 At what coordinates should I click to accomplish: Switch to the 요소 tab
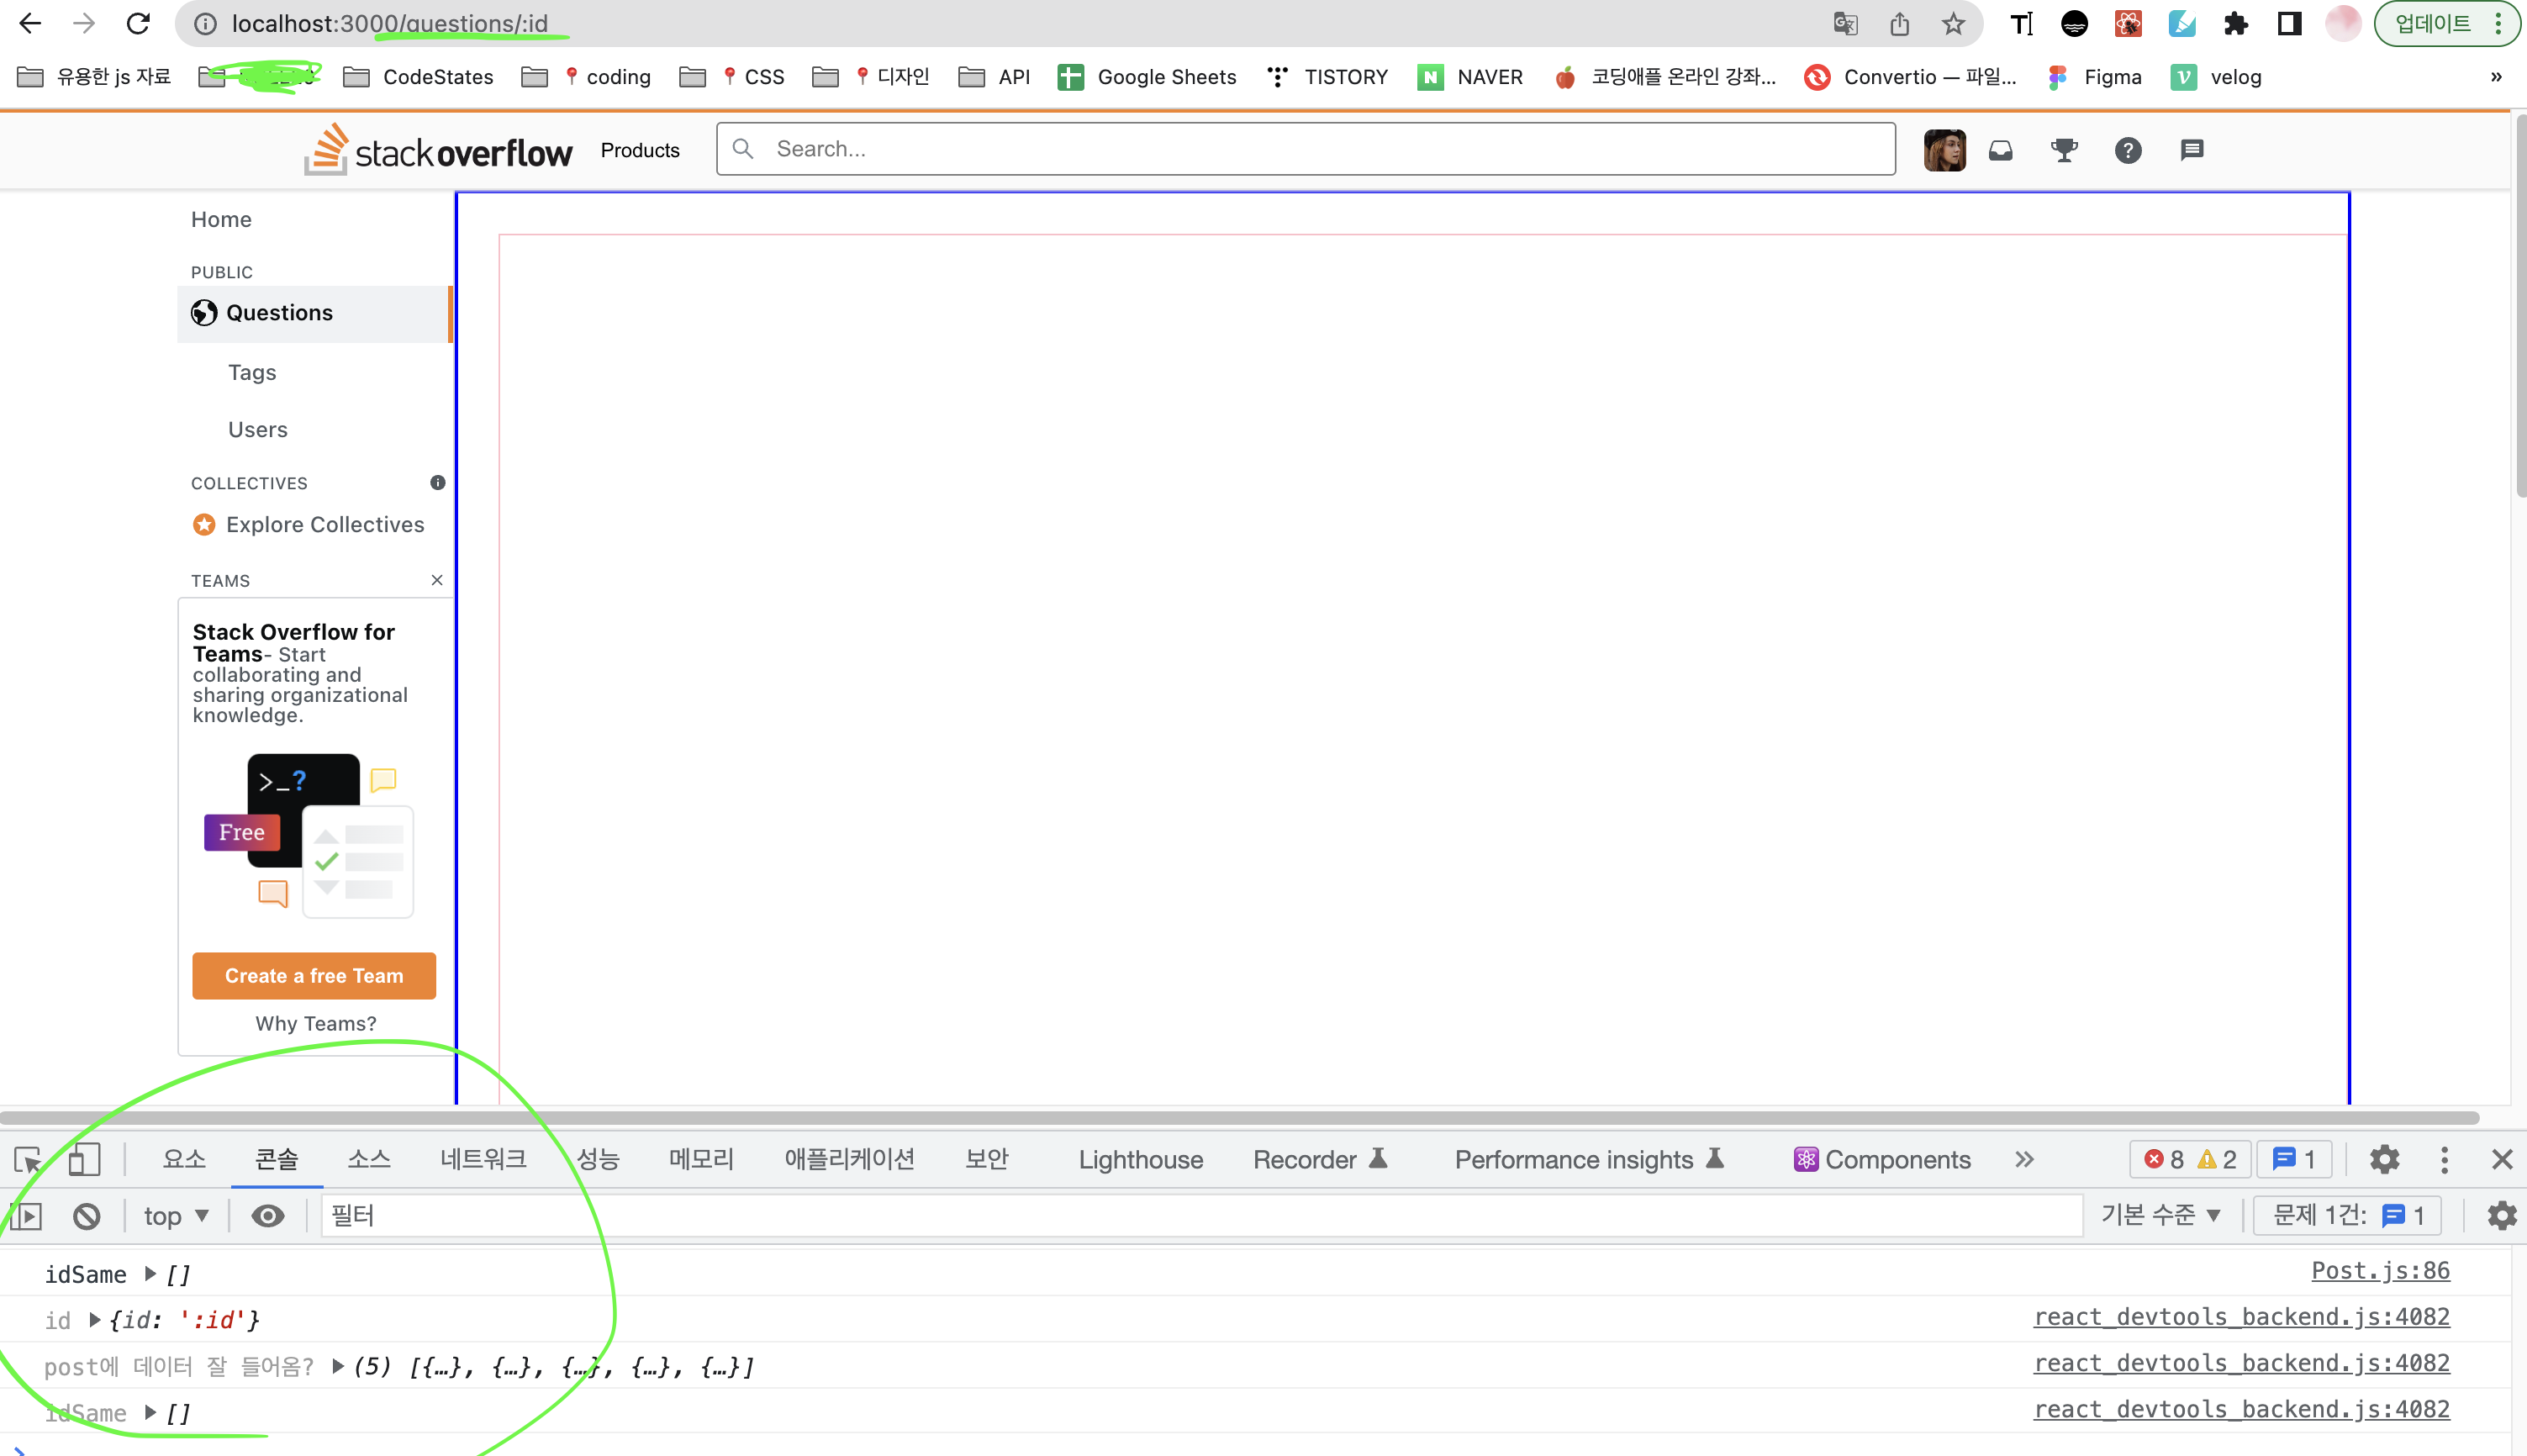[184, 1159]
